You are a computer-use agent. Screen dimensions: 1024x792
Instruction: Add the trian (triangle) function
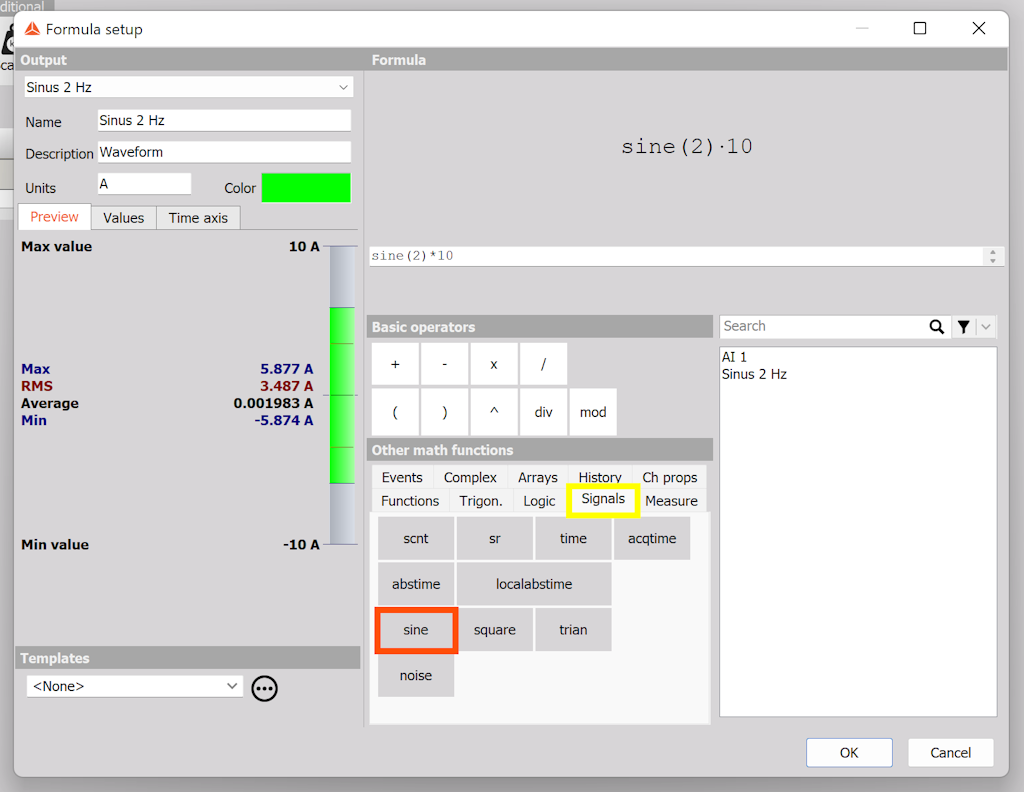click(573, 629)
